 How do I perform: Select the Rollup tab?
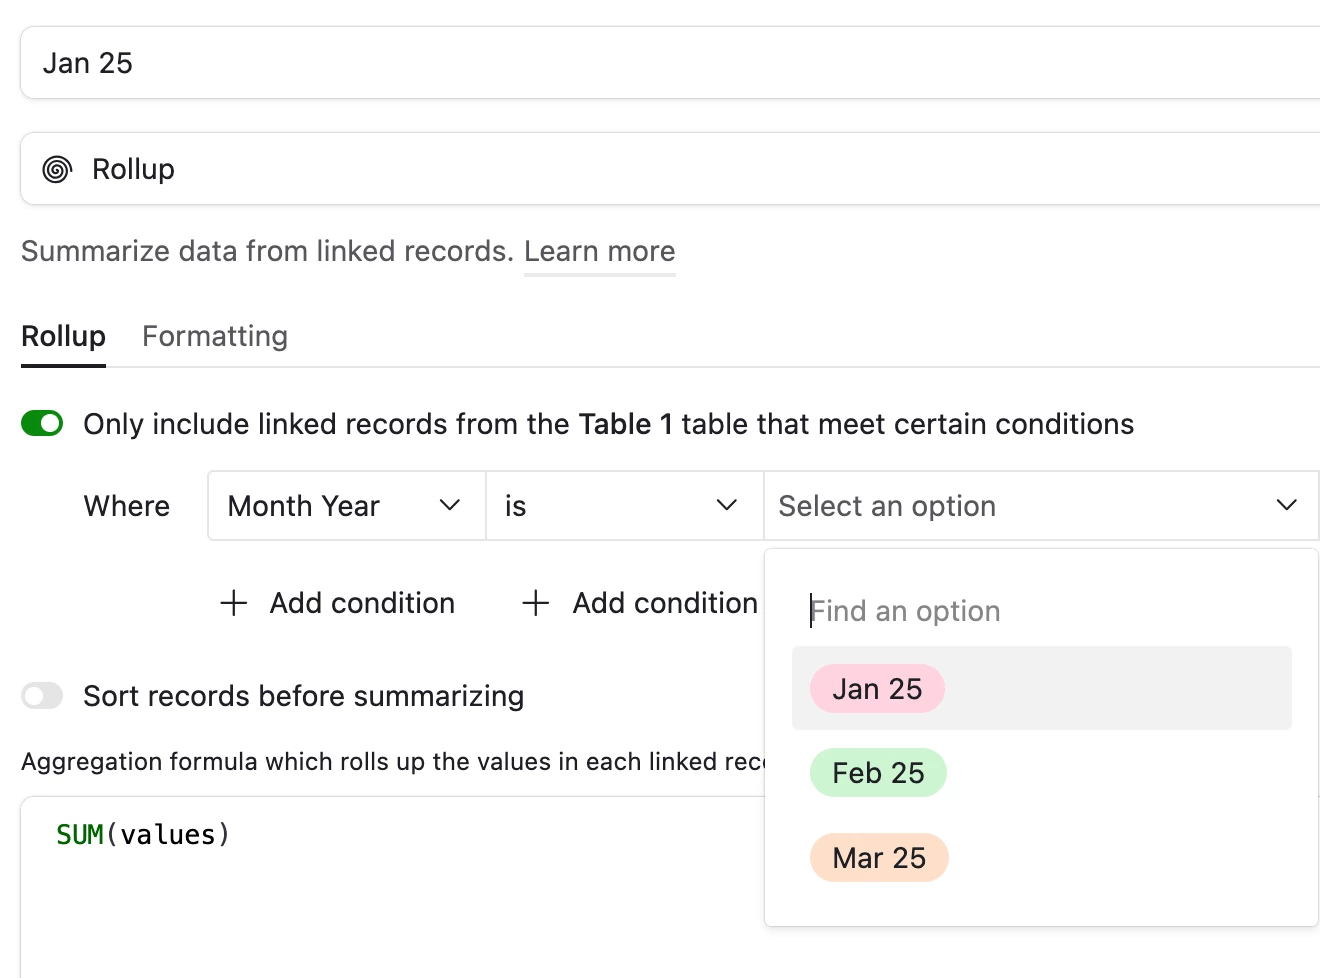63,336
